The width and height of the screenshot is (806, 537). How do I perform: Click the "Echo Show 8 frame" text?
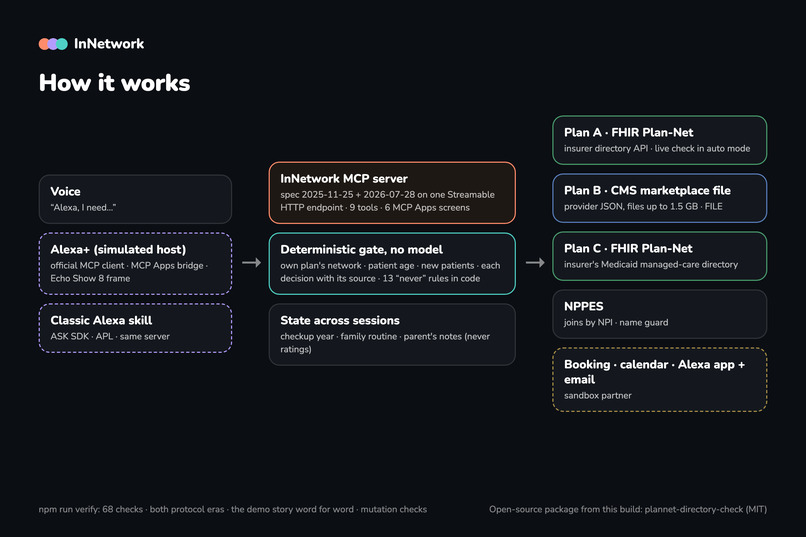click(x=90, y=279)
